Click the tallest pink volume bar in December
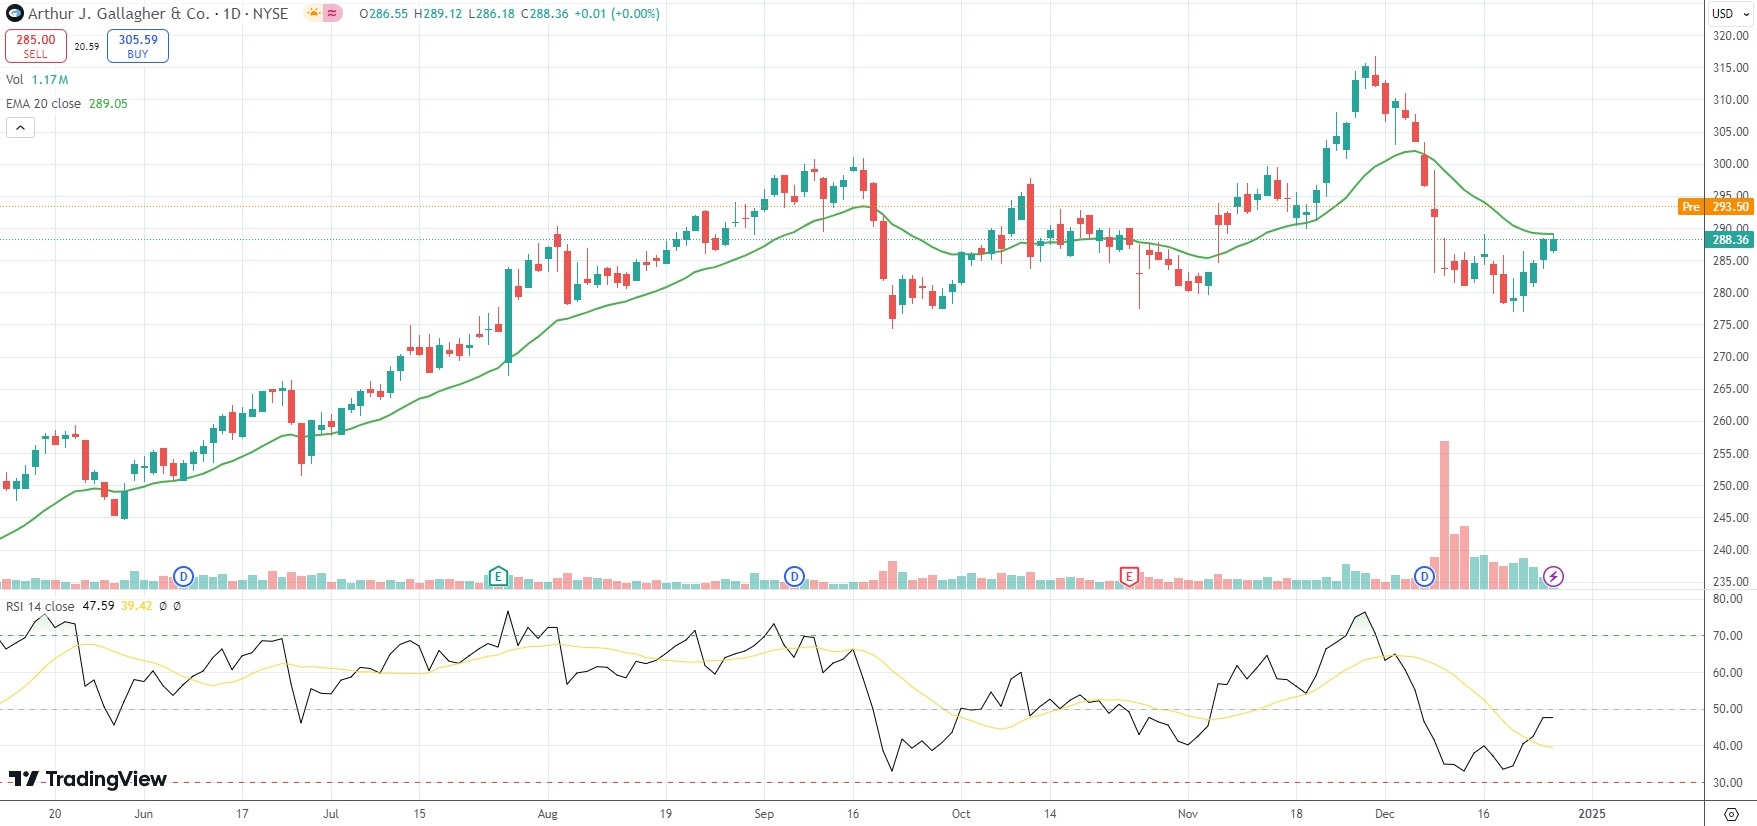1757x826 pixels. (x=1444, y=514)
